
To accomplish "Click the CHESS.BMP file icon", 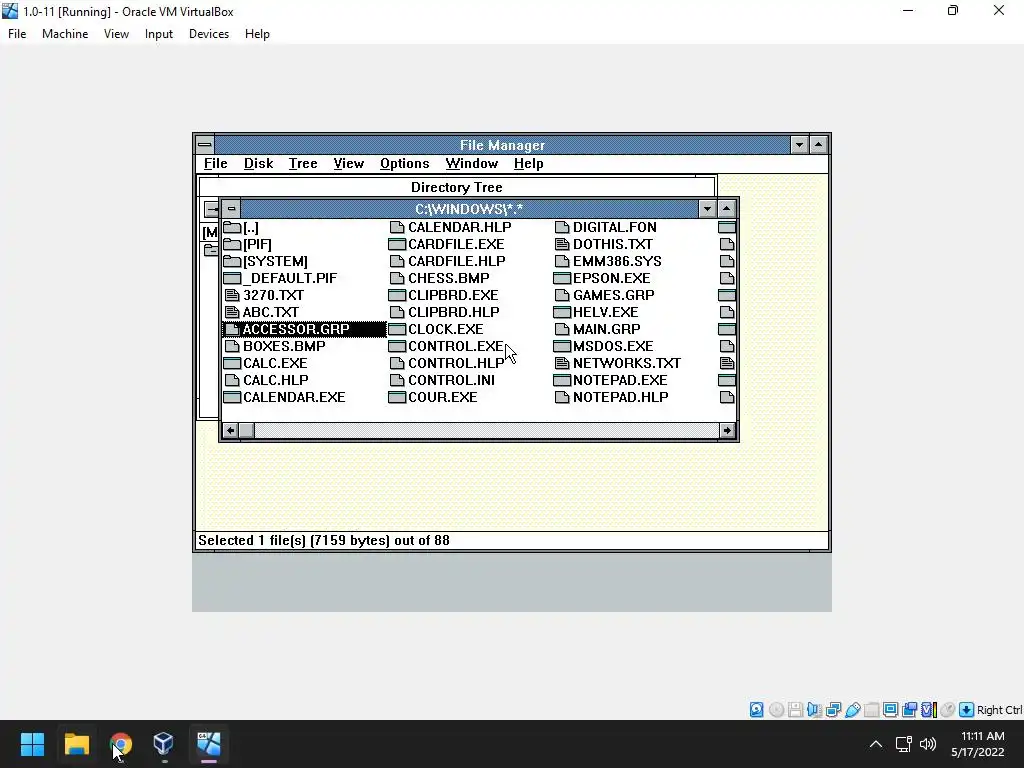I will 397,278.
